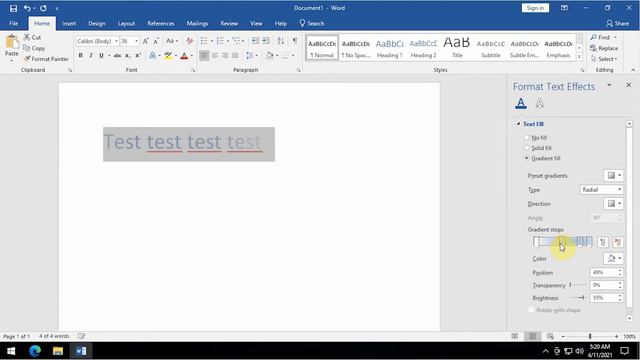Click the Share button

[618, 24]
